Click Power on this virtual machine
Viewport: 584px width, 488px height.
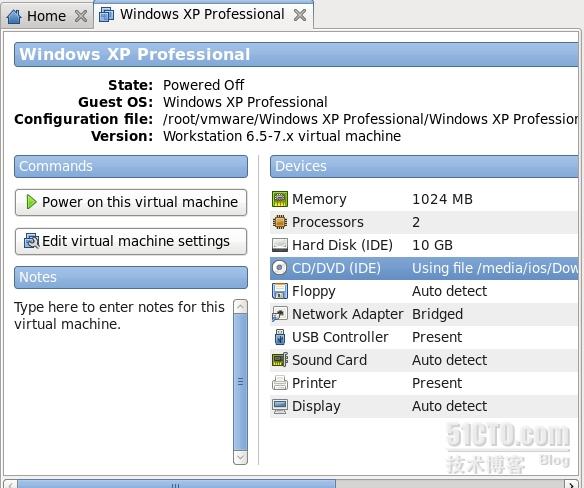point(131,202)
